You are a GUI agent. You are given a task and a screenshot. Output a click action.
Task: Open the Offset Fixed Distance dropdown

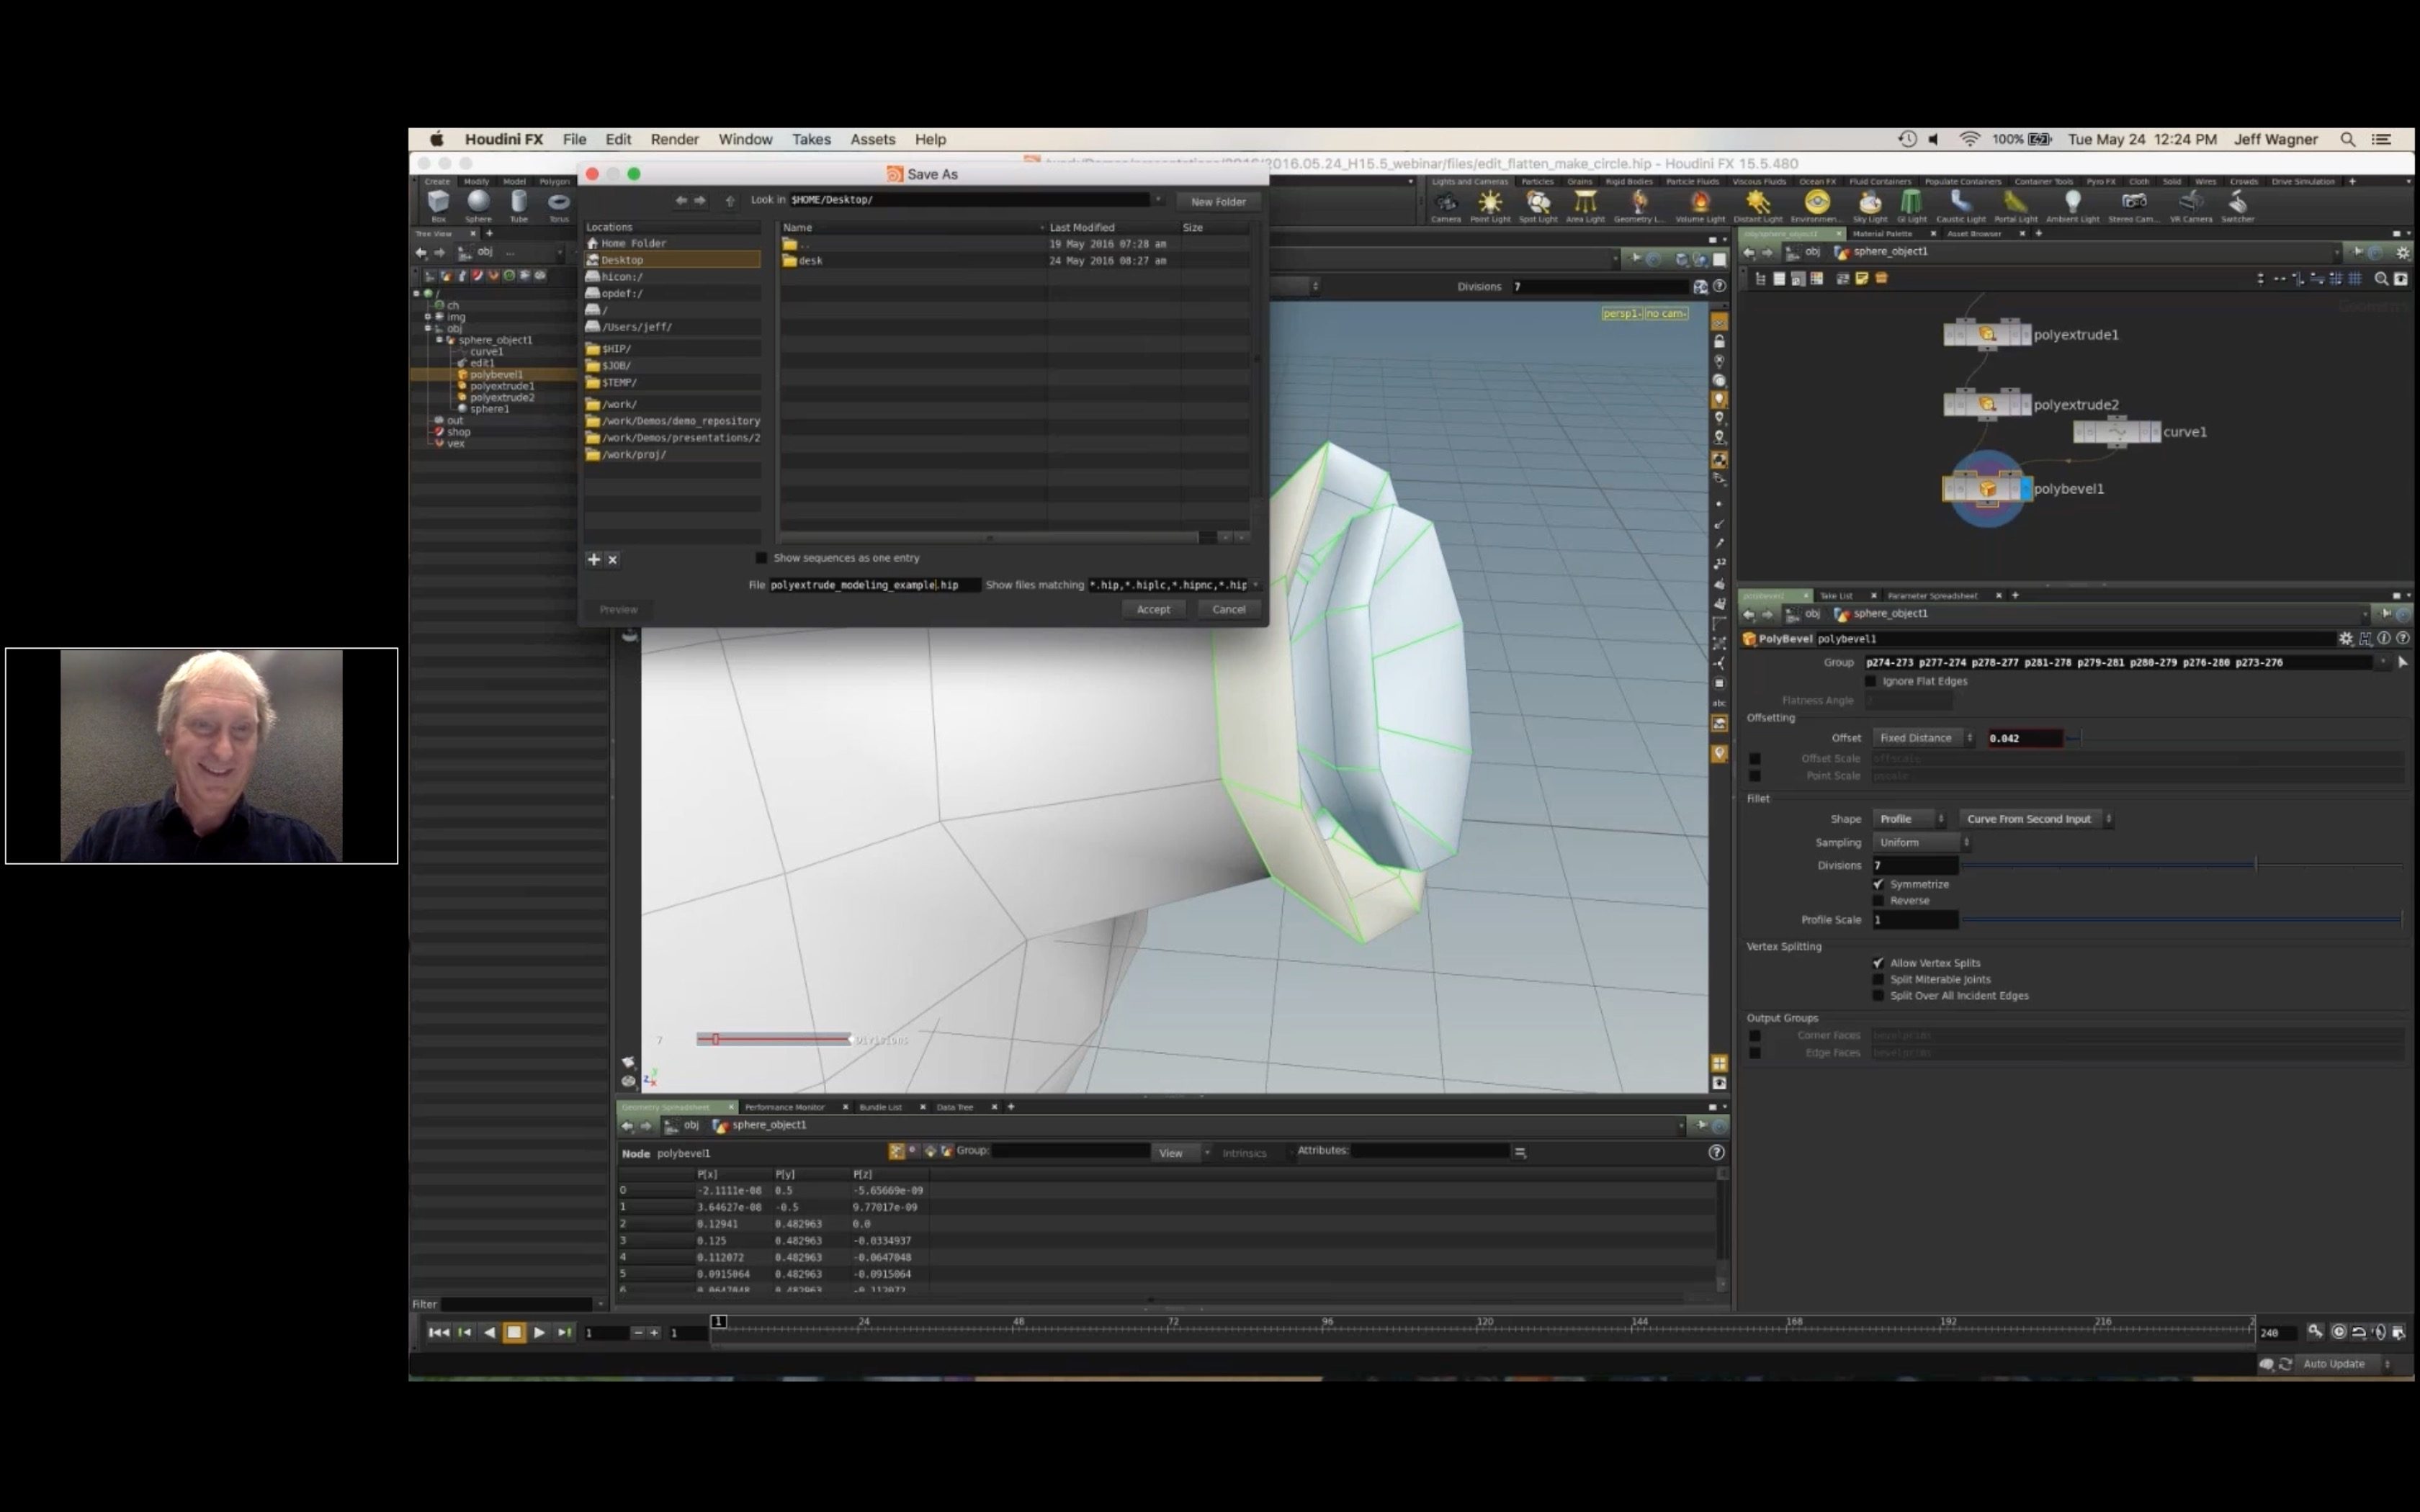click(x=1924, y=738)
